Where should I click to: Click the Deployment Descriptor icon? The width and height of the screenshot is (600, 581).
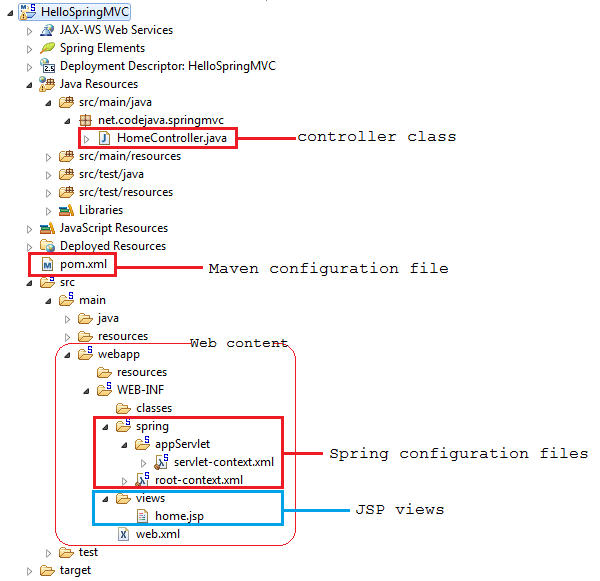tap(47, 66)
